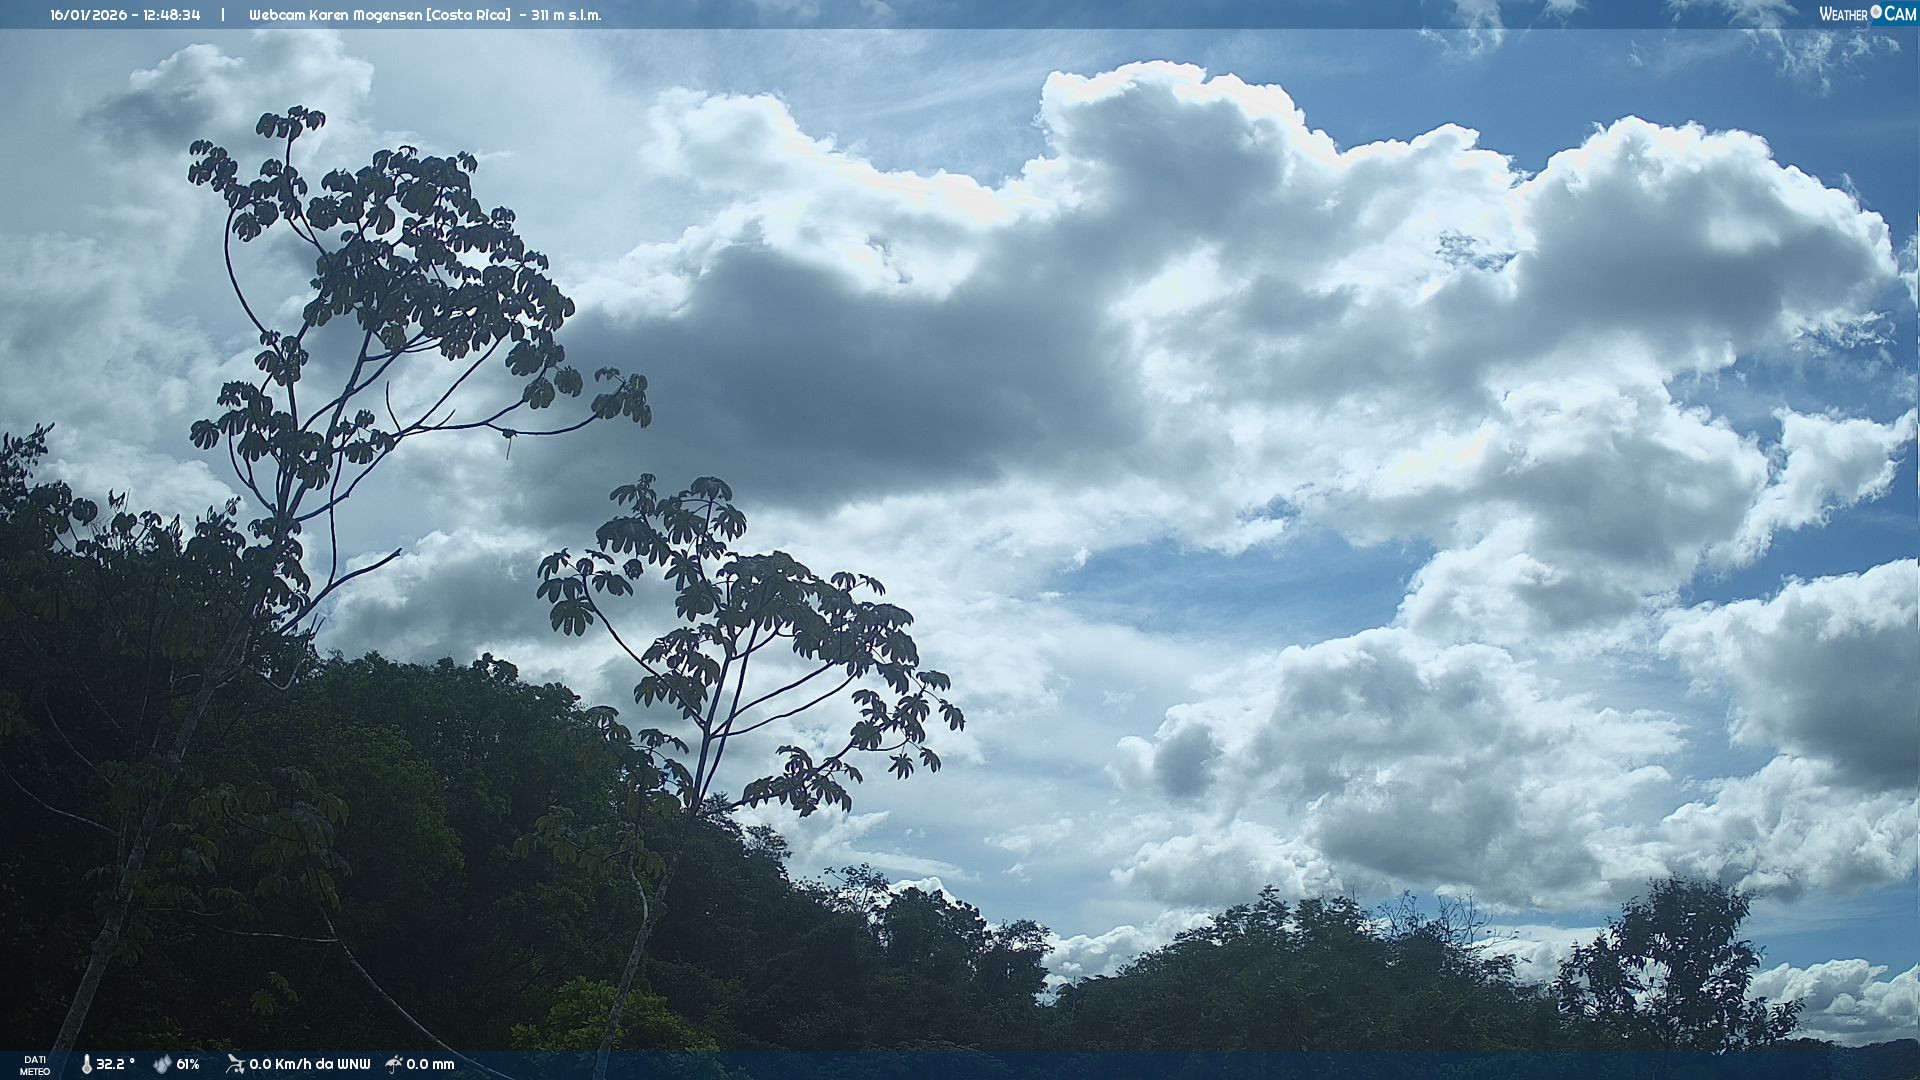The height and width of the screenshot is (1080, 1920).
Task: Click the 61% humidity value
Action: point(188,1064)
